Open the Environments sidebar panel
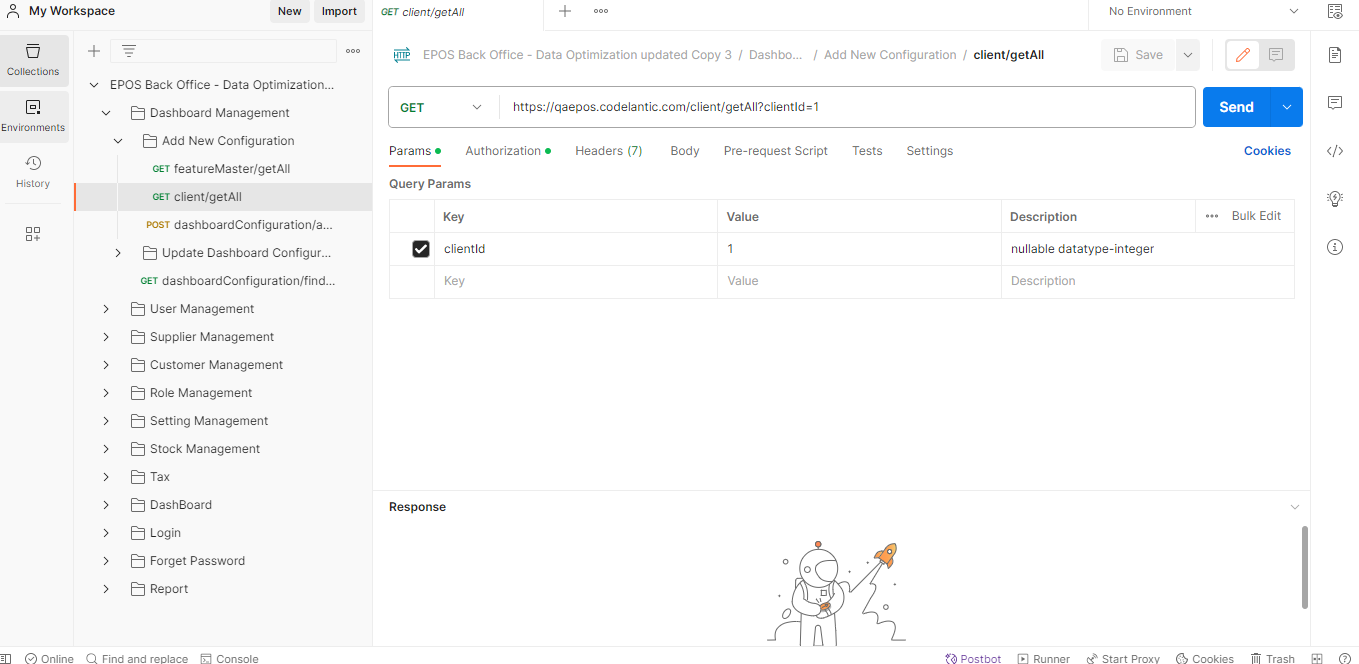 pyautogui.click(x=34, y=115)
